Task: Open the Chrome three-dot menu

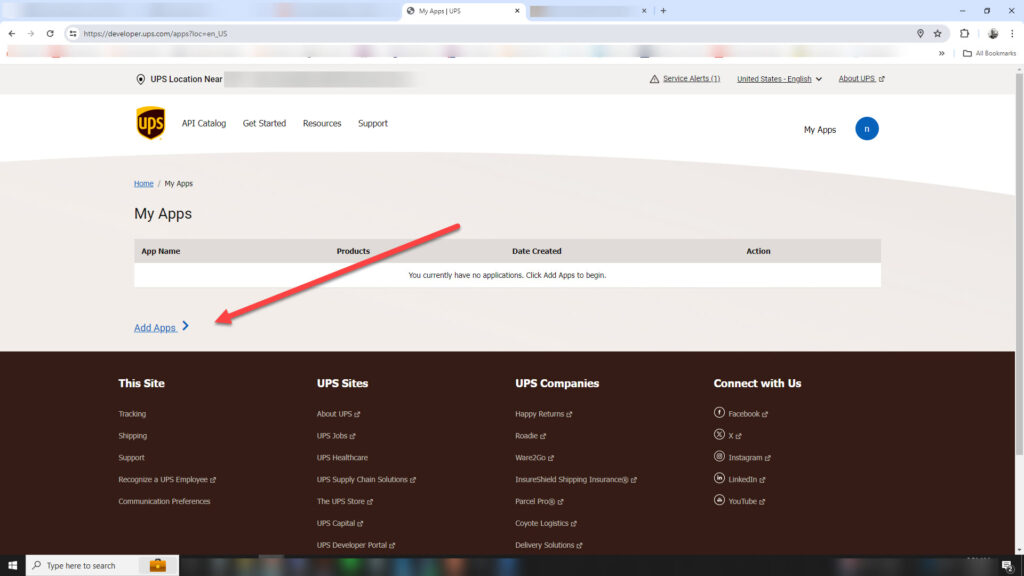Action: click(1012, 33)
